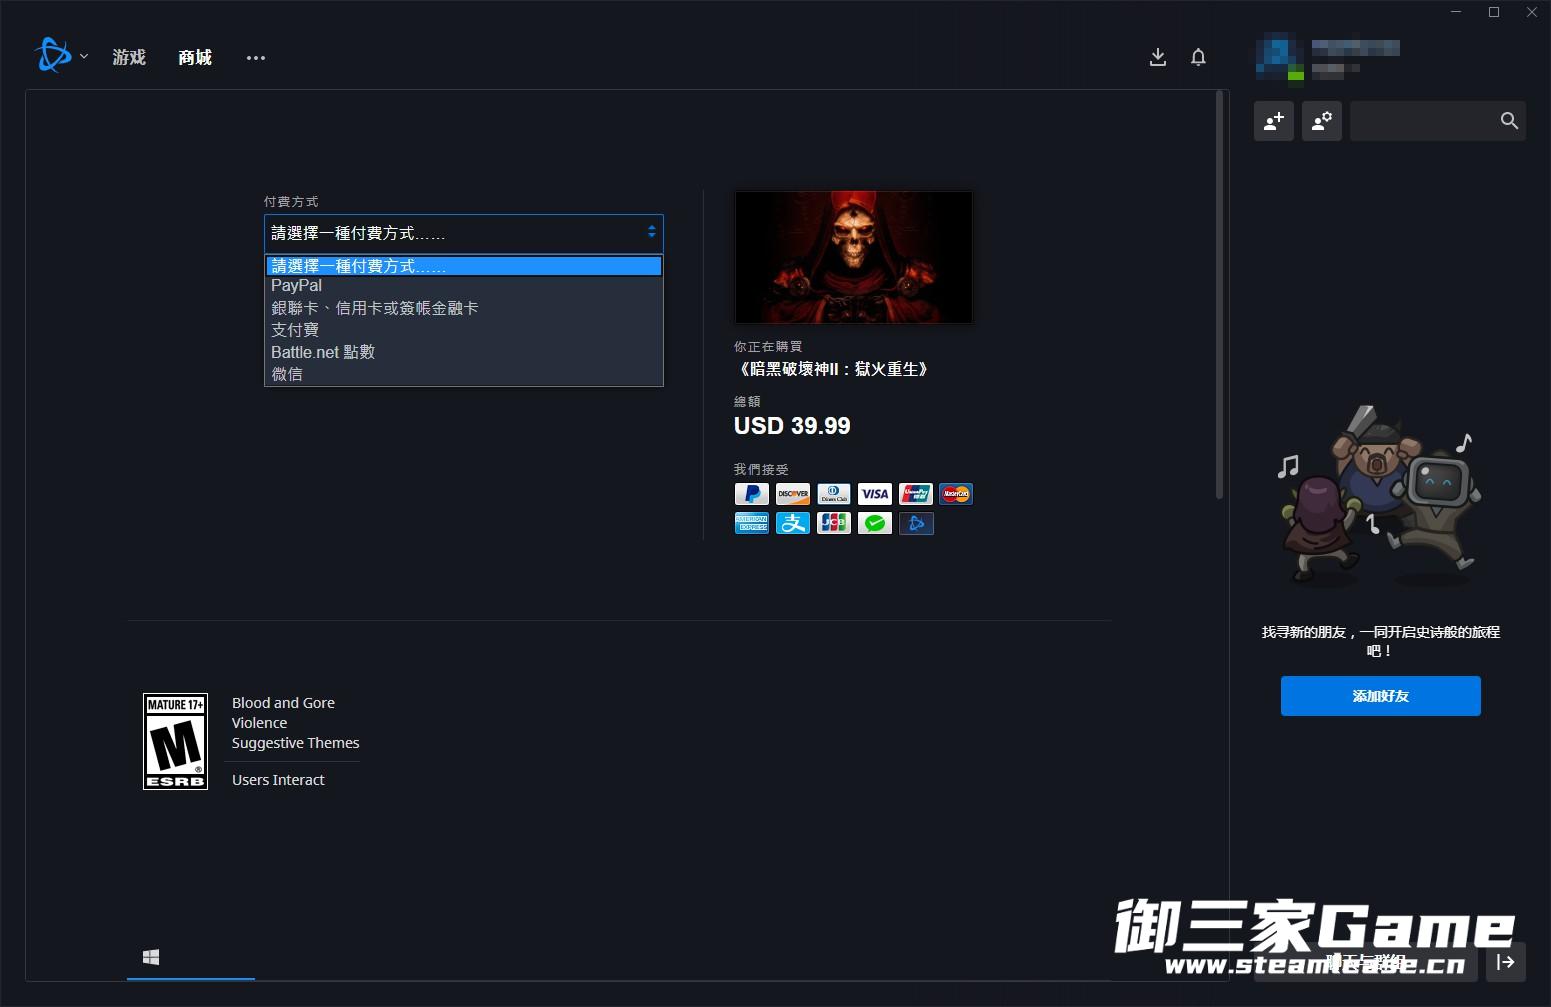Viewport: 1551px width, 1007px height.
Task: Switch to the 商城 tab
Action: pyautogui.click(x=195, y=57)
